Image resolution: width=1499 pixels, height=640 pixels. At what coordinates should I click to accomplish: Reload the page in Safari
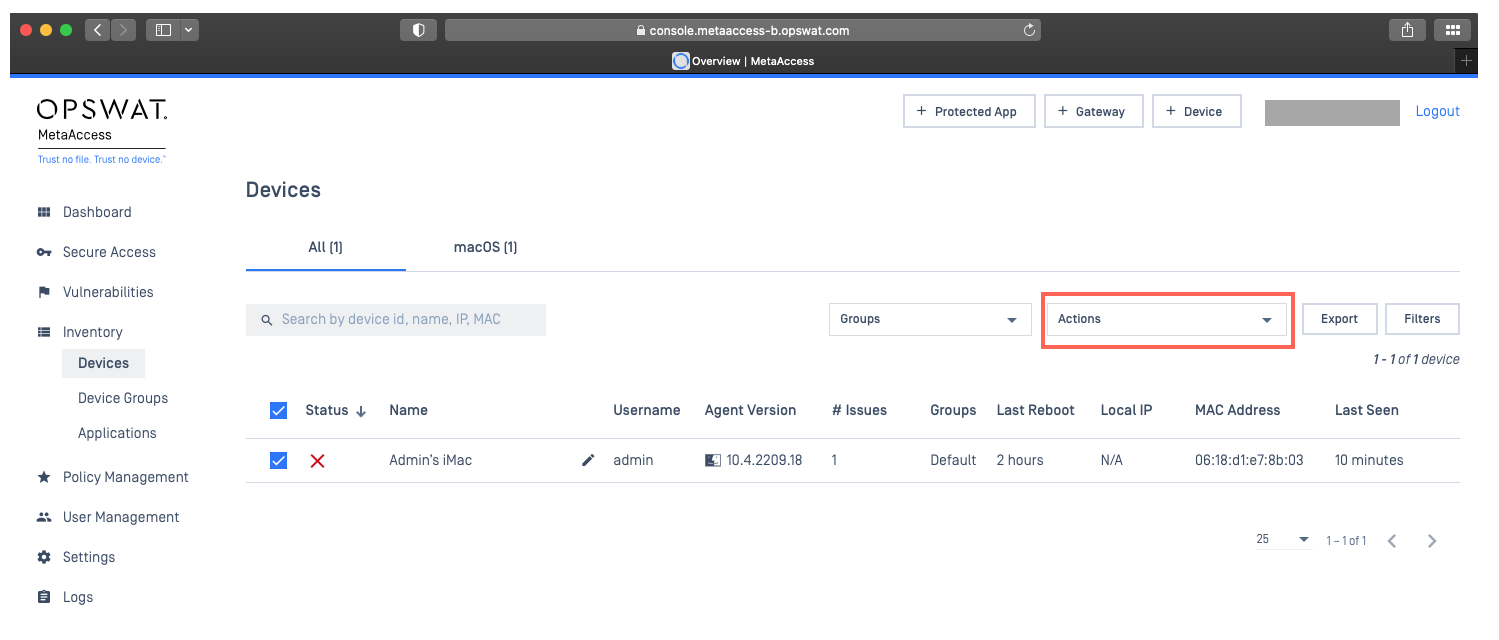click(1029, 30)
